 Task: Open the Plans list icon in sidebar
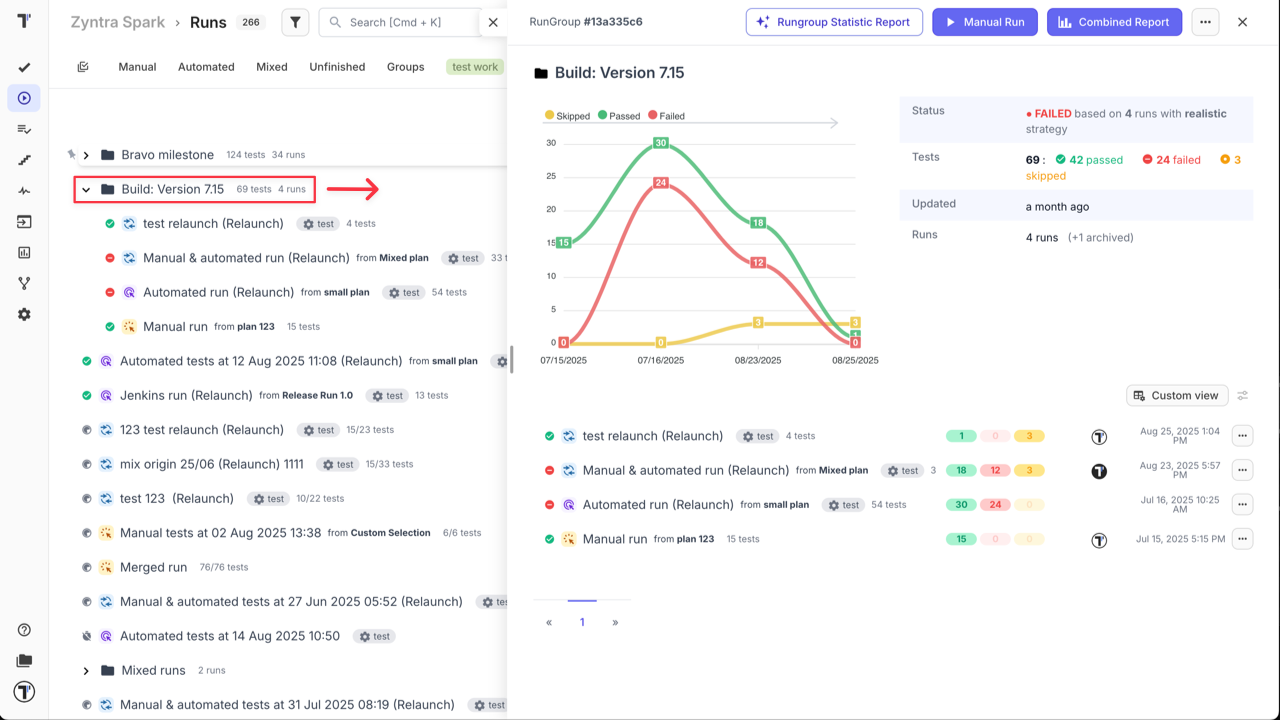pyautogui.click(x=24, y=129)
